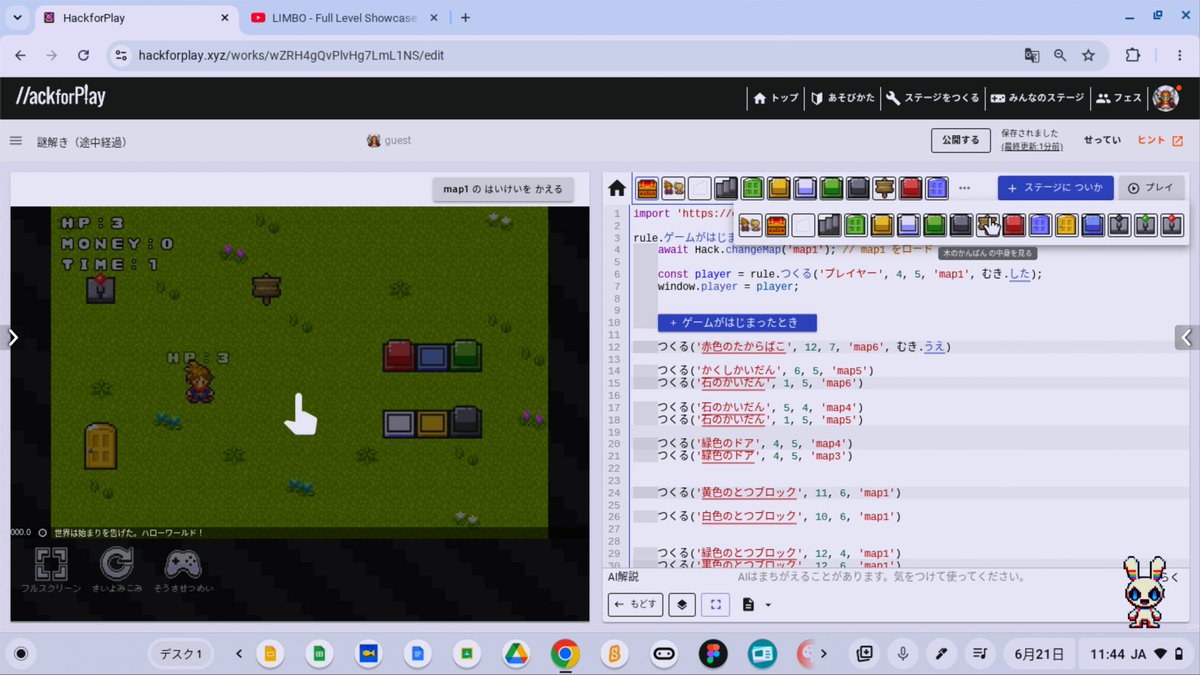The image size is (1200, 675).
Task: Click the 公開する button
Action: [960, 141]
